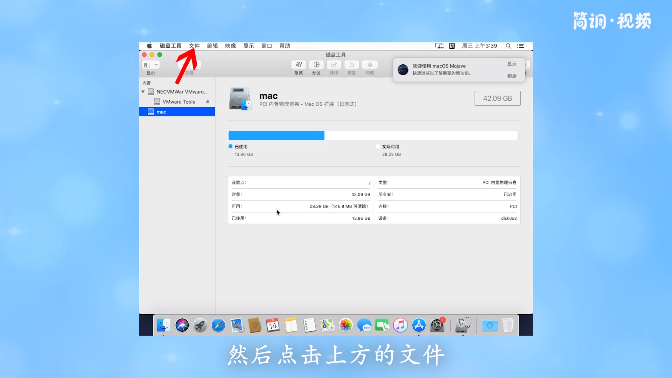Click the Partition toolbar icon
The width and height of the screenshot is (672, 378).
click(316, 65)
